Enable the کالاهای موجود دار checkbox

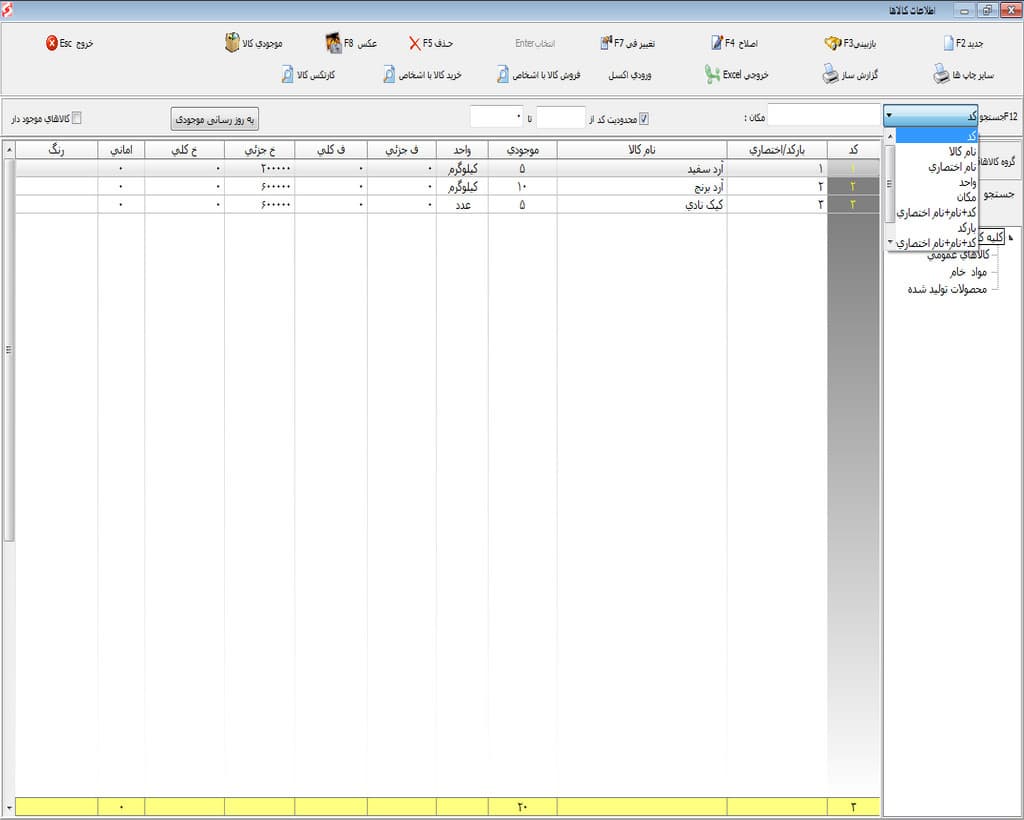[77, 119]
